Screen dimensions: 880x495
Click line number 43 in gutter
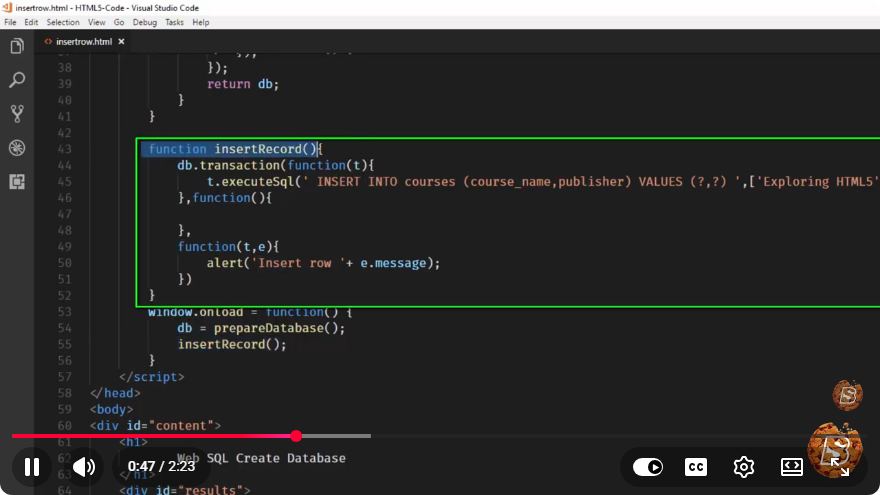click(65, 149)
